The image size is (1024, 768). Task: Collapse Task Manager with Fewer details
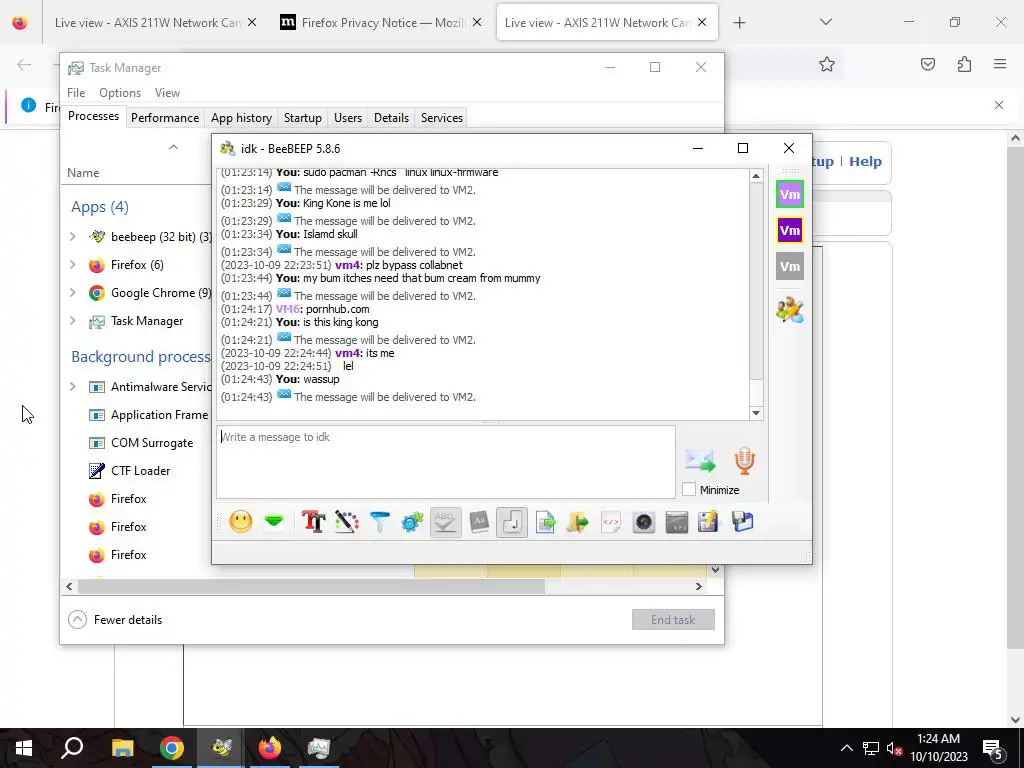pyautogui.click(x=115, y=620)
